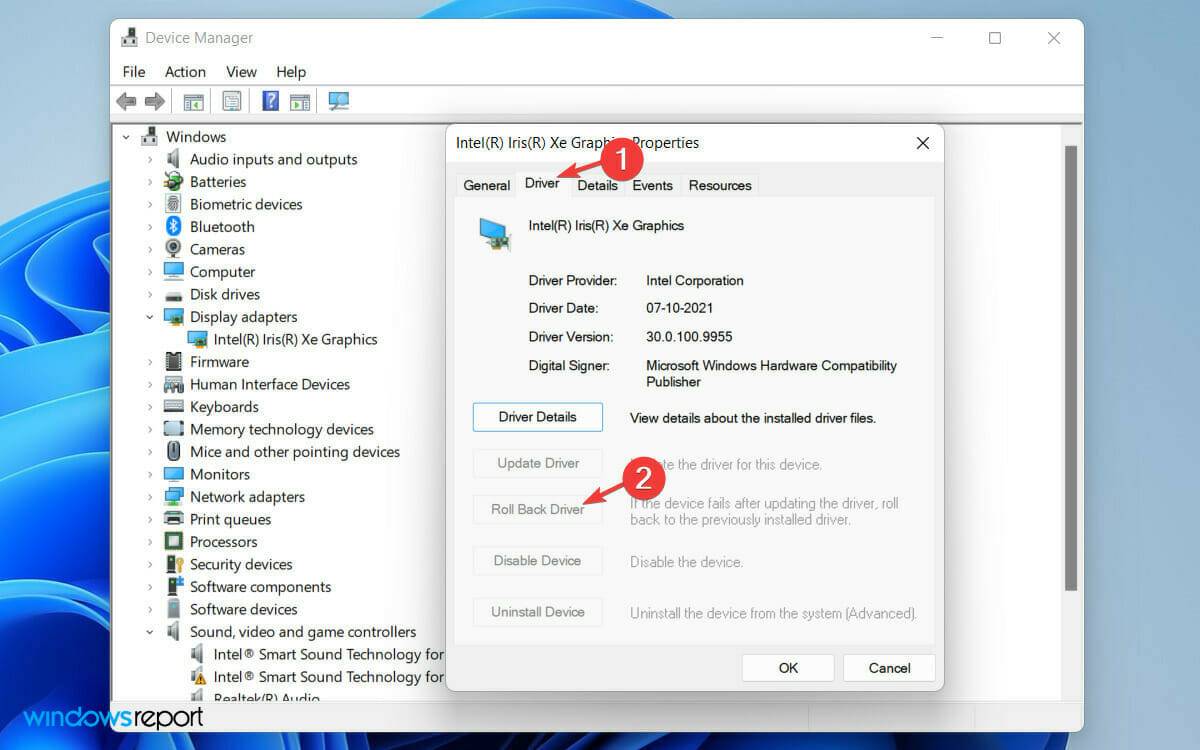The height and width of the screenshot is (750, 1200).
Task: Click the OK button
Action: point(787,667)
